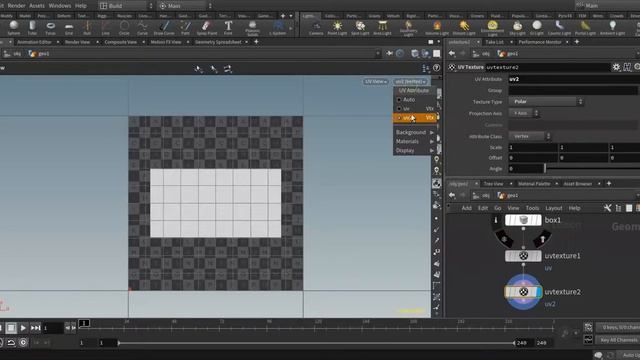This screenshot has height=360, width=640.
Task: Add a Caustic Light from the shelf
Action: coord(559,29)
